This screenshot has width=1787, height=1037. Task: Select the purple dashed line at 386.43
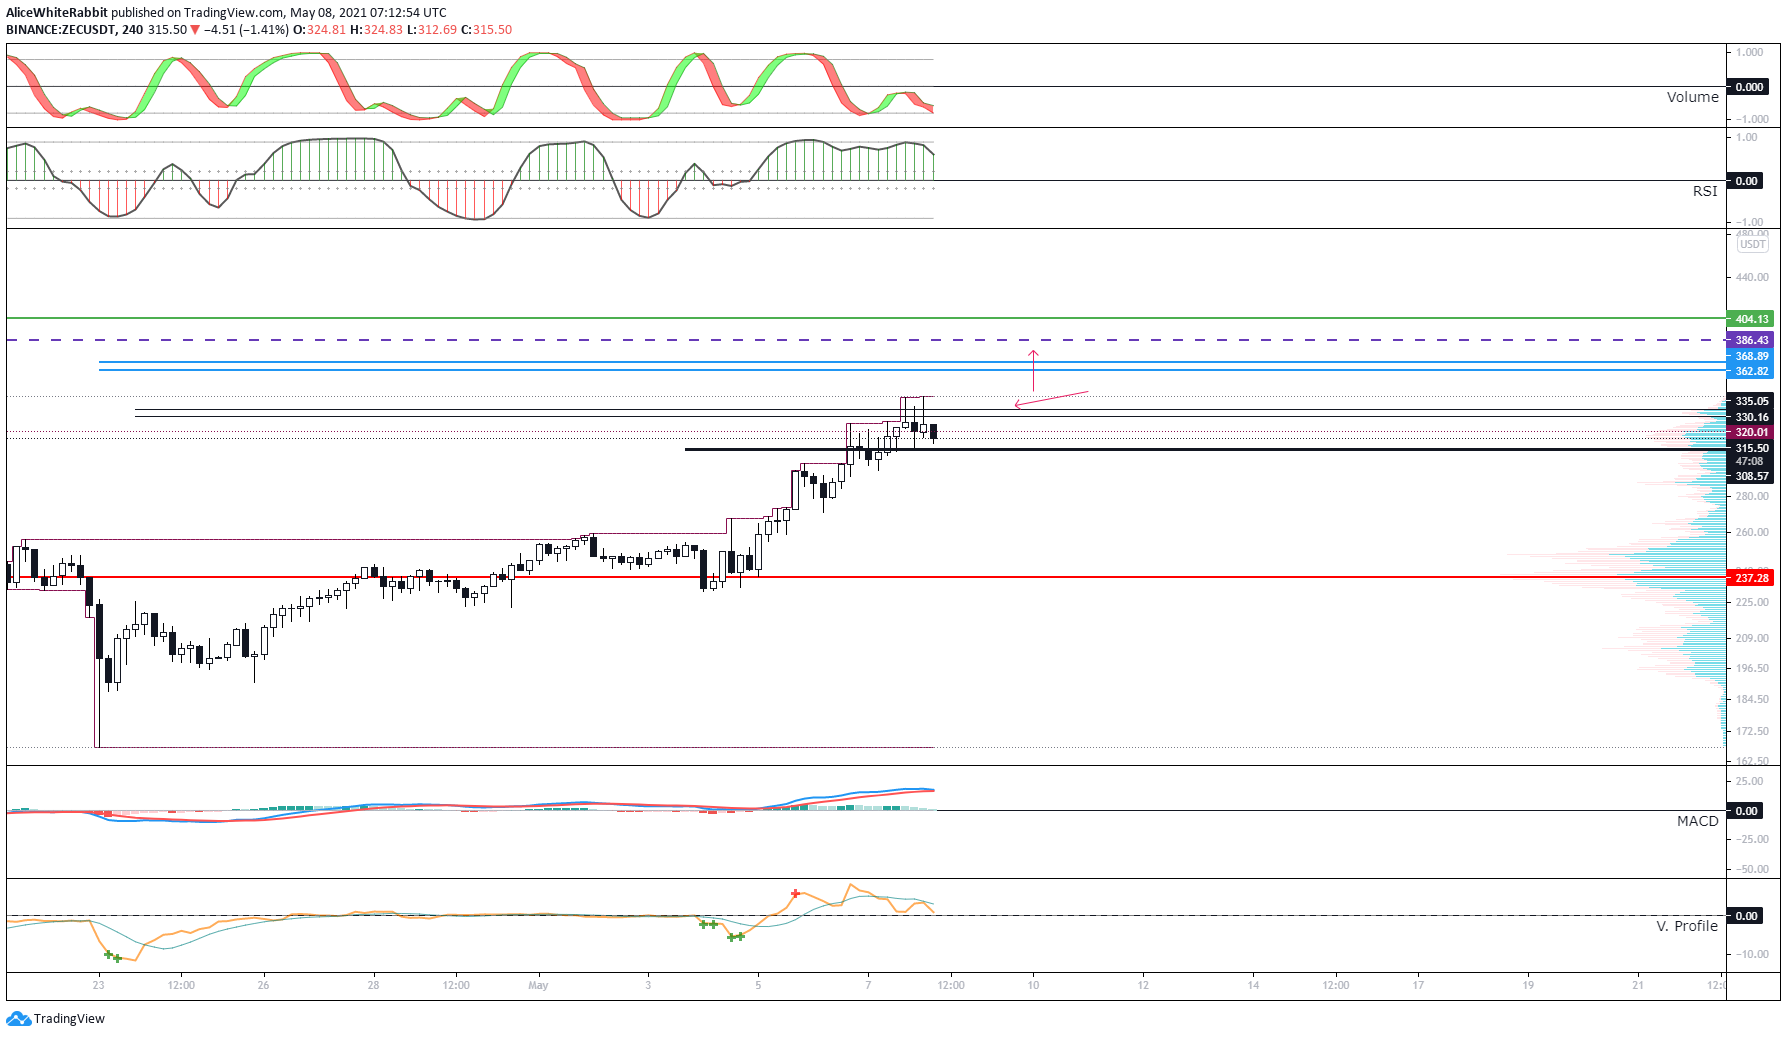tap(866, 340)
